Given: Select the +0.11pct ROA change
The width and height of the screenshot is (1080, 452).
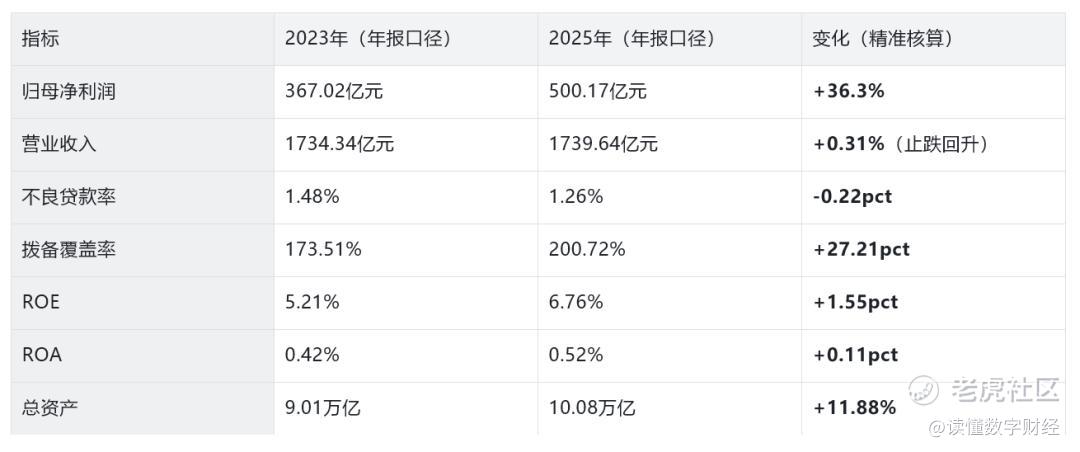Looking at the screenshot, I should 855,356.
